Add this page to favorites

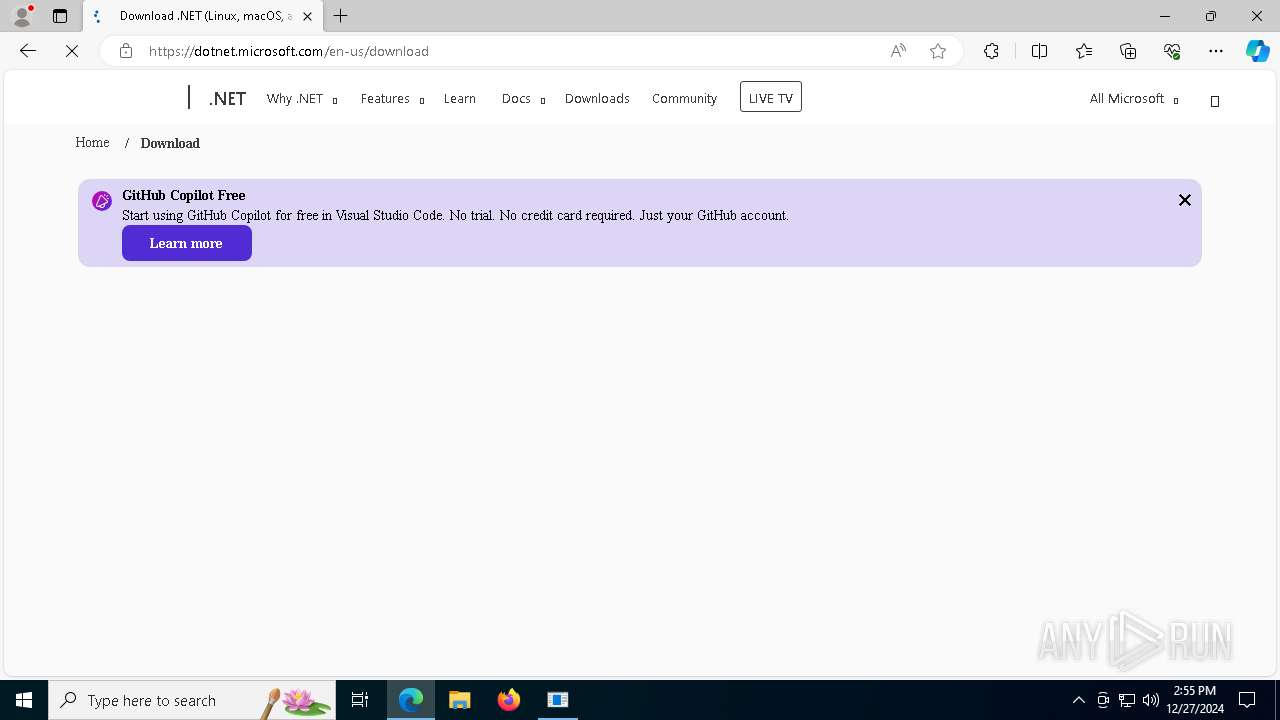[938, 51]
